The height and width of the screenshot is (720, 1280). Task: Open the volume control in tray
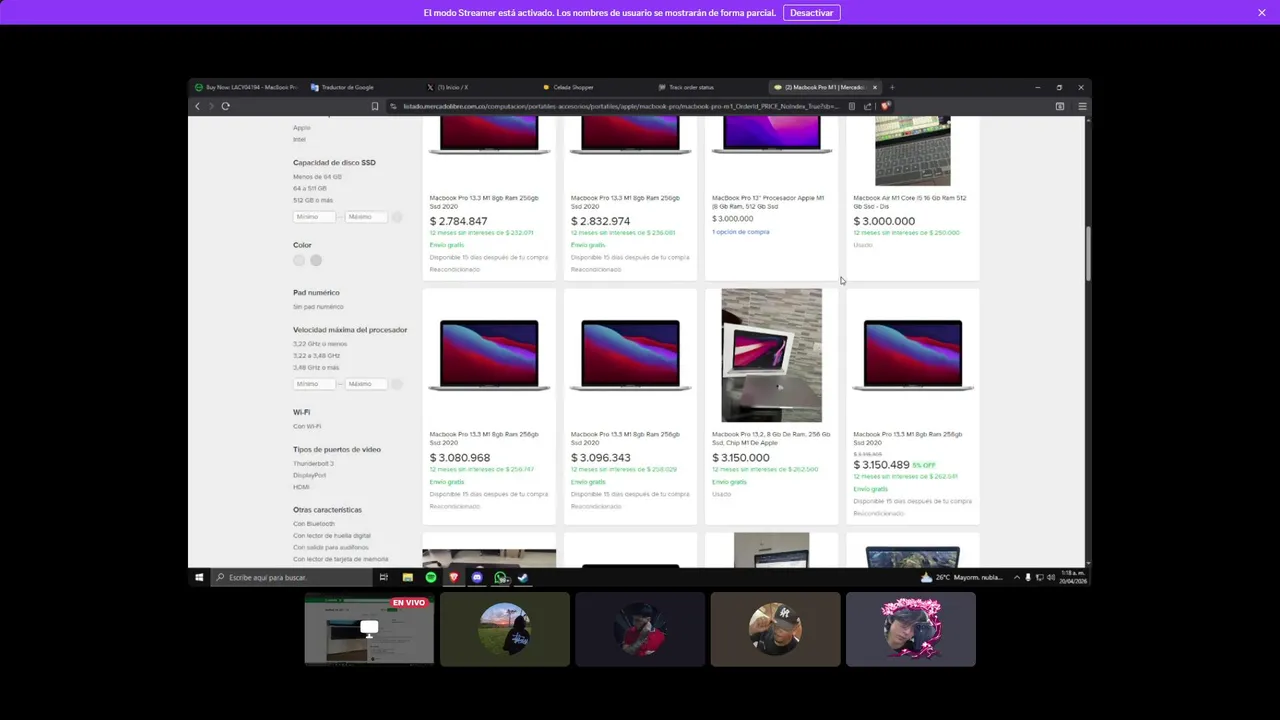point(1050,577)
